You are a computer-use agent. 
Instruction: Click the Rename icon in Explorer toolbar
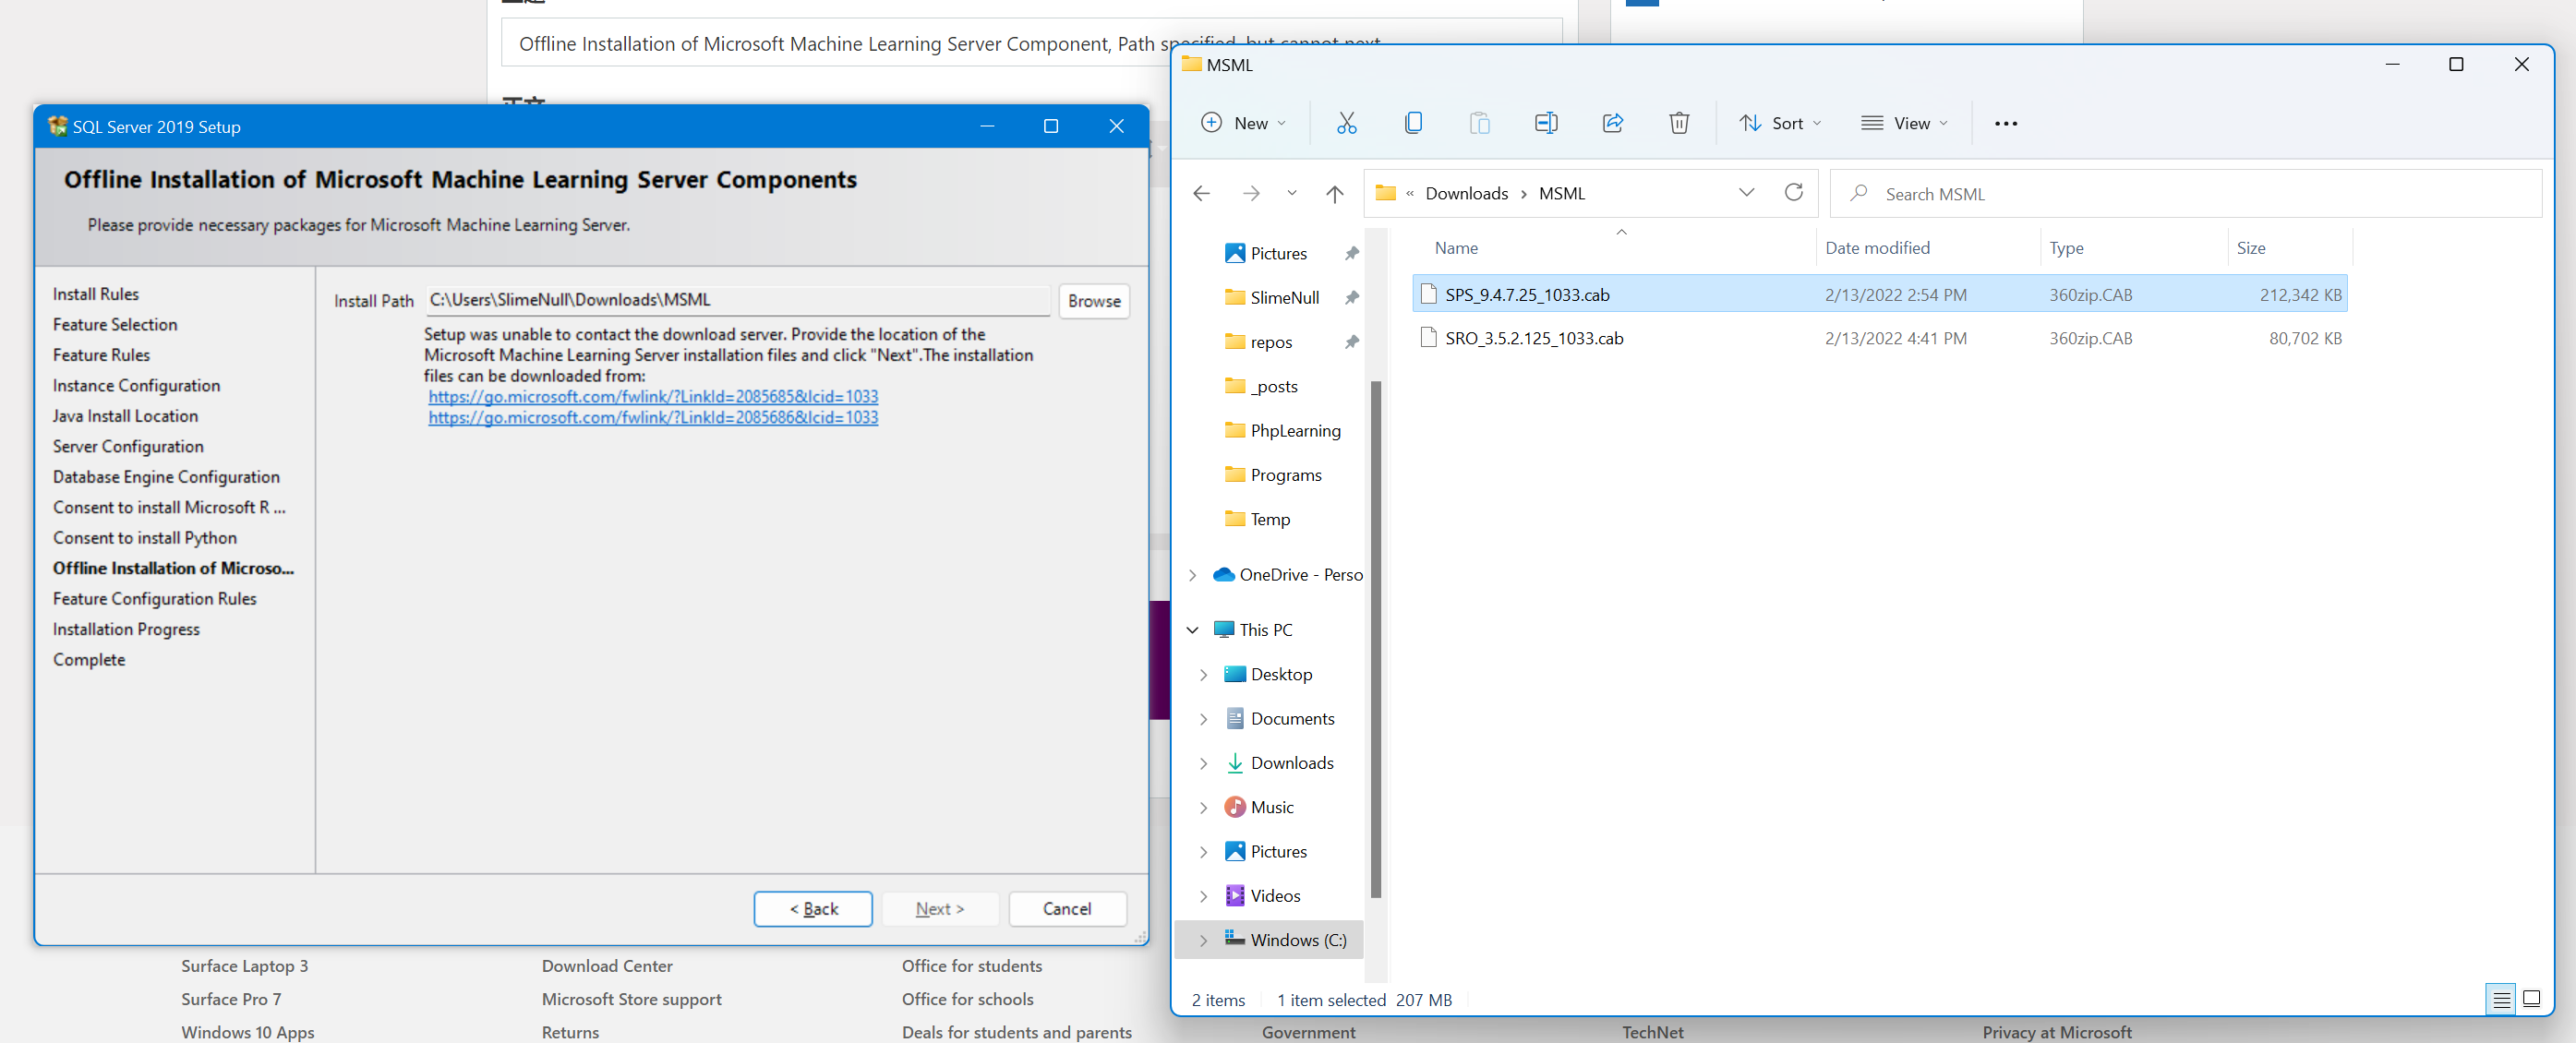tap(1545, 123)
